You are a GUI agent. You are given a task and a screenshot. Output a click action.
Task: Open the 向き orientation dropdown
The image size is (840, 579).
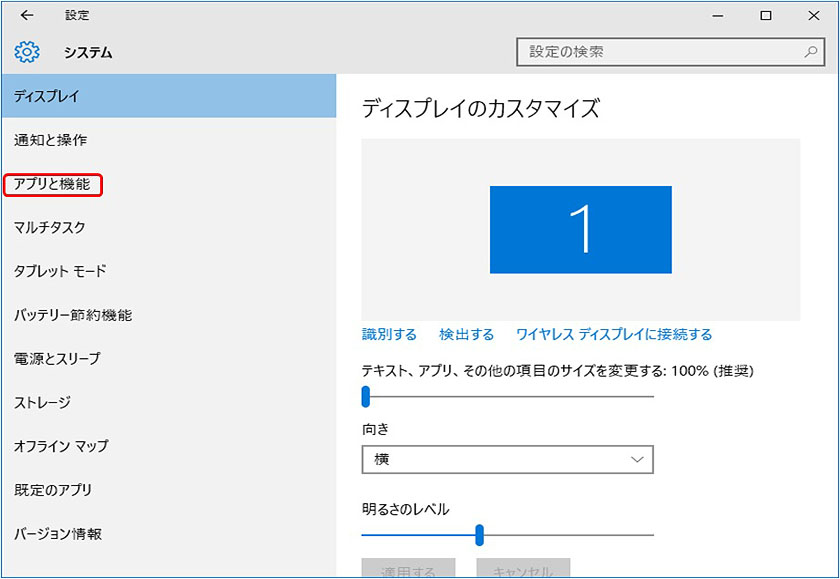[x=507, y=460]
